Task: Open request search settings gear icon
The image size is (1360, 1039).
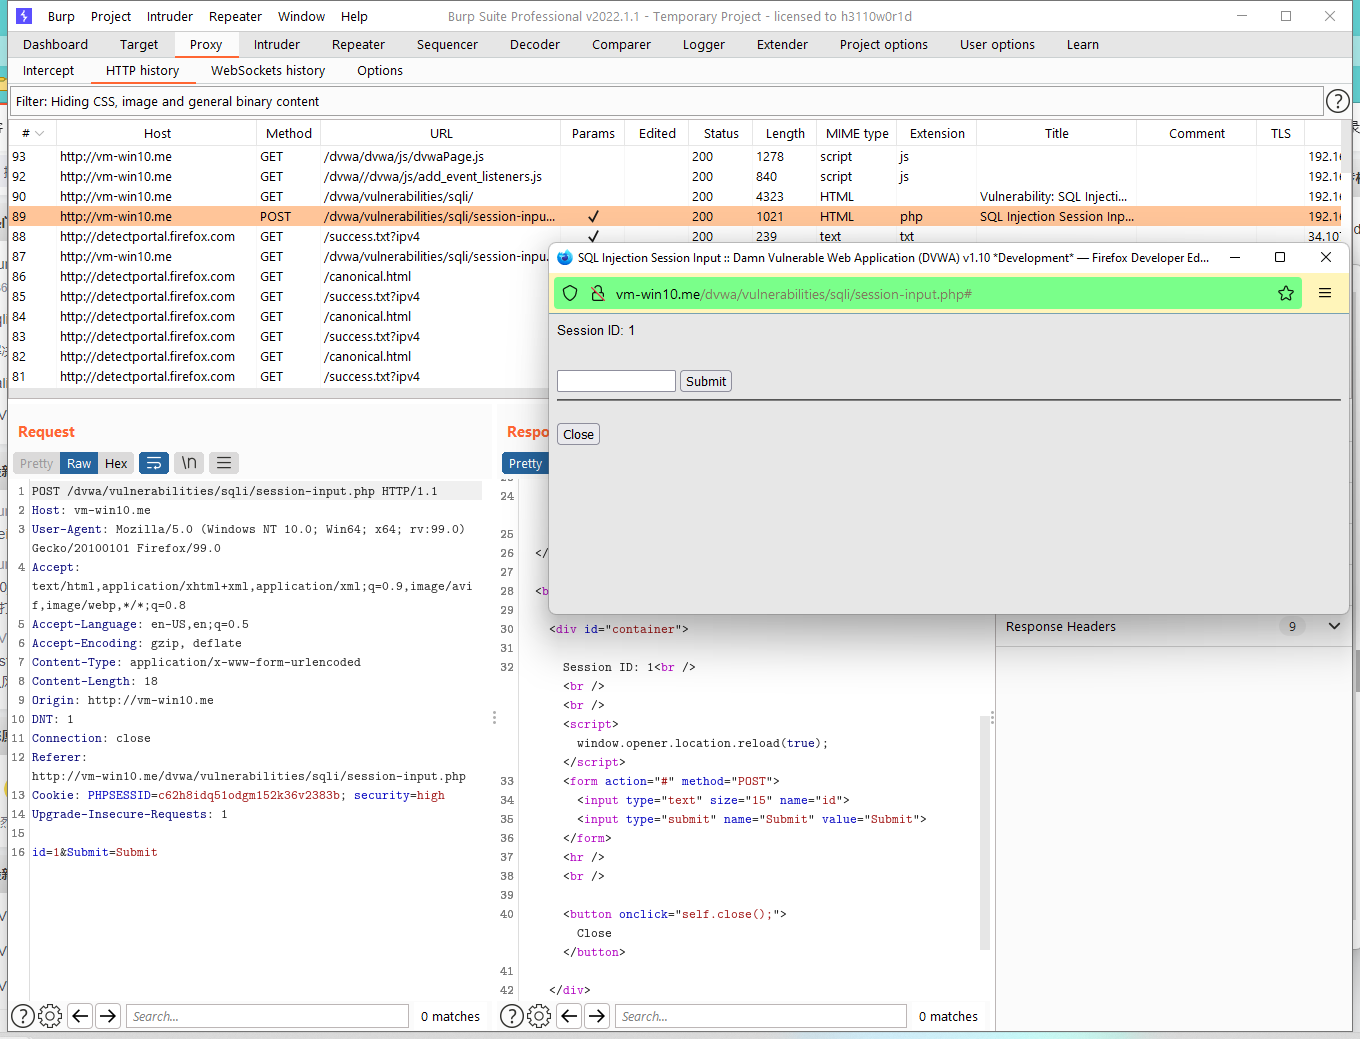Action: click(50, 1016)
